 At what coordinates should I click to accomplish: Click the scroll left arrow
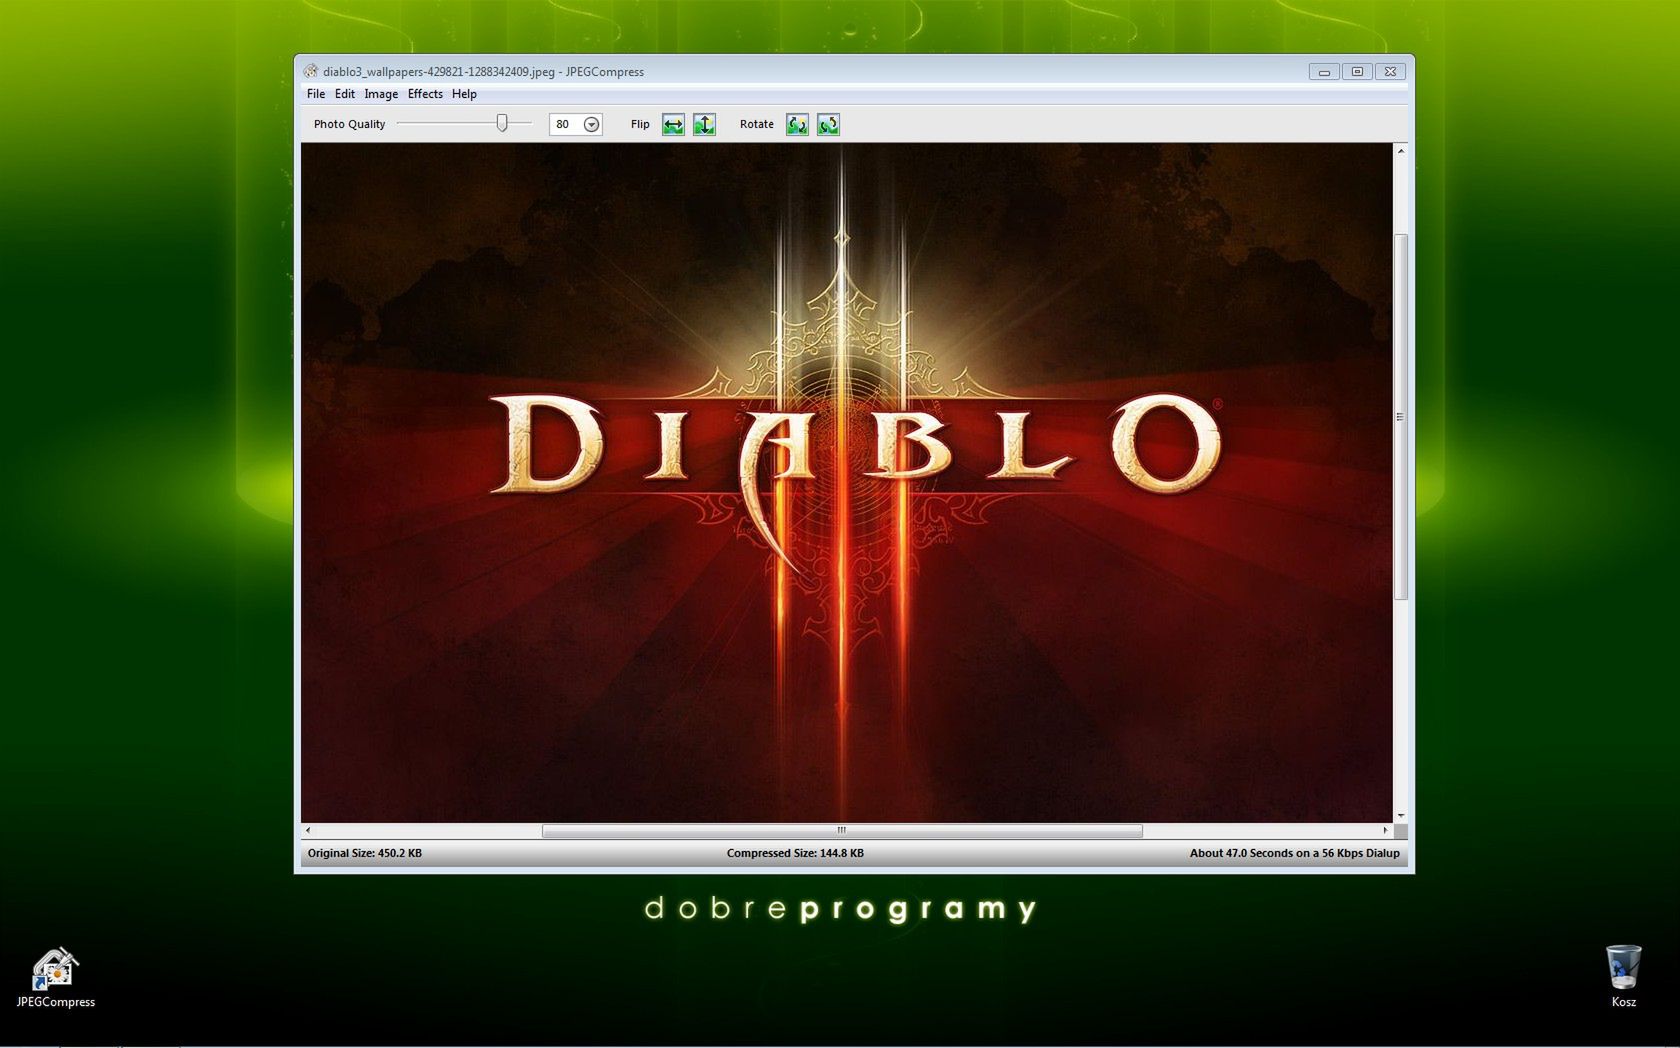pos(308,830)
